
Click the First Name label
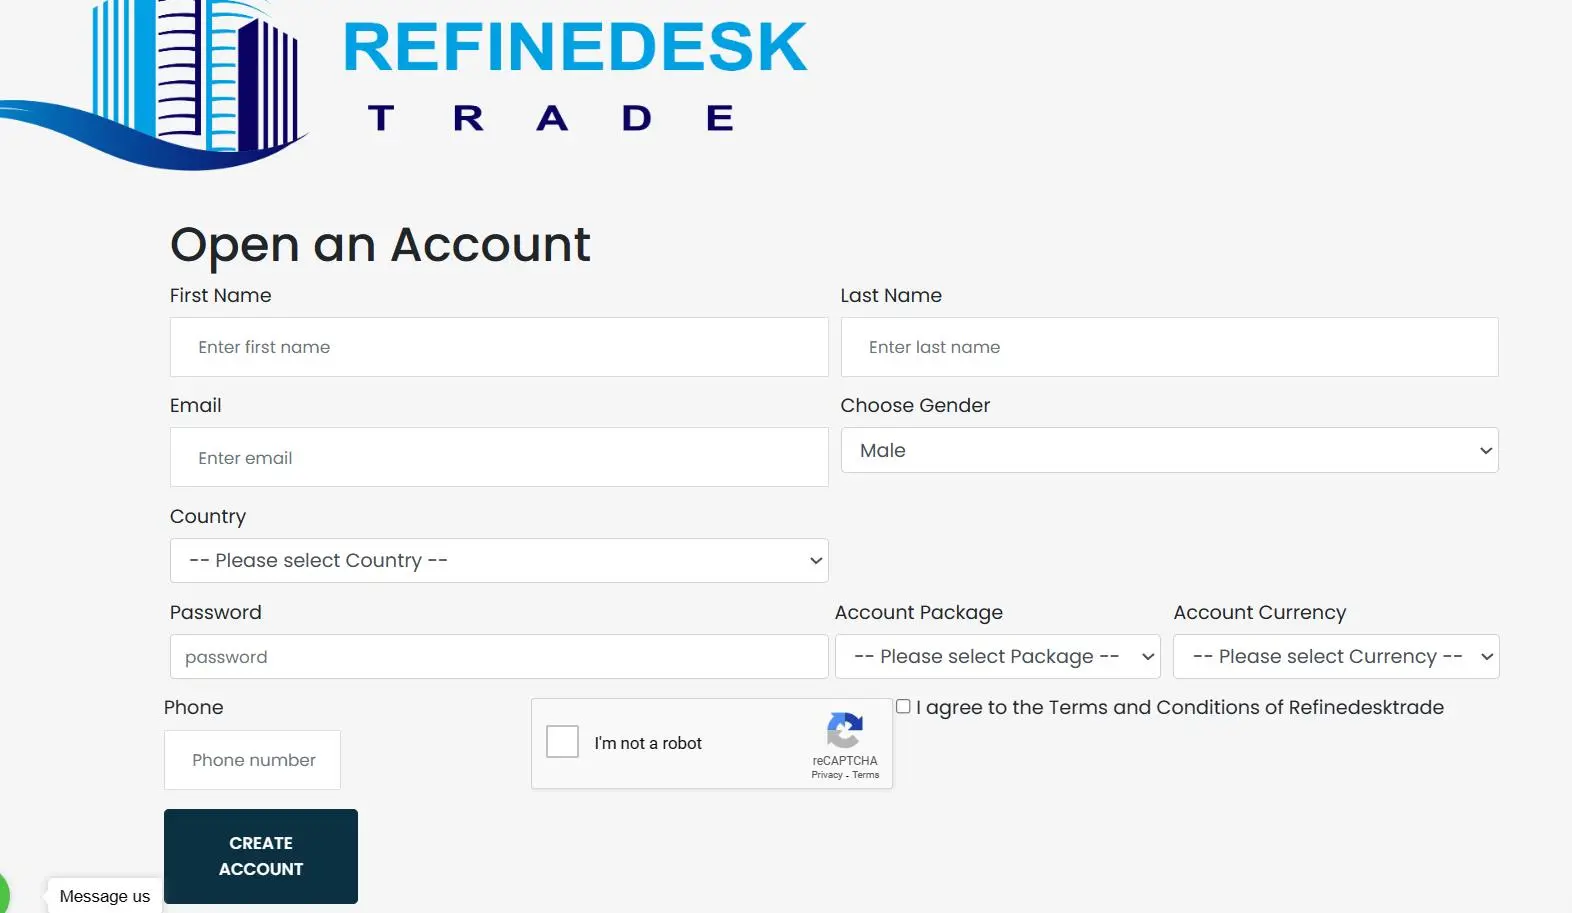[x=220, y=295]
